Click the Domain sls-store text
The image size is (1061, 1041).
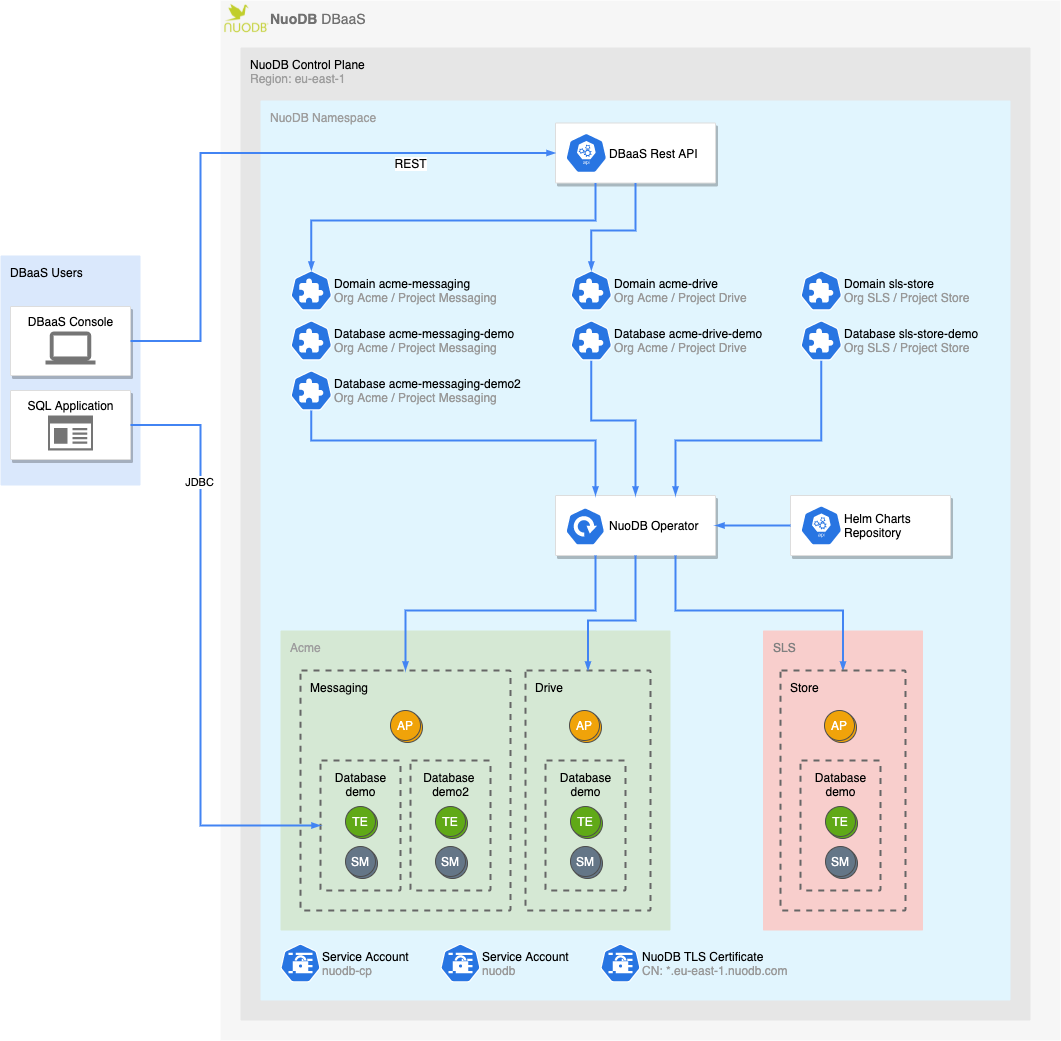pyautogui.click(x=888, y=284)
